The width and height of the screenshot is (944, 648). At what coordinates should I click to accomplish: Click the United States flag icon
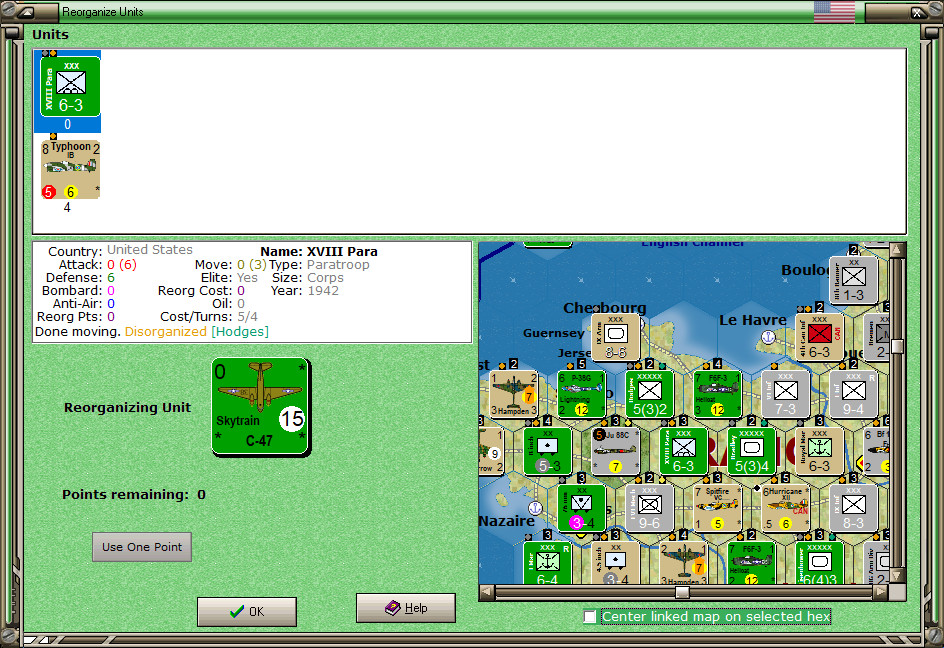click(834, 11)
